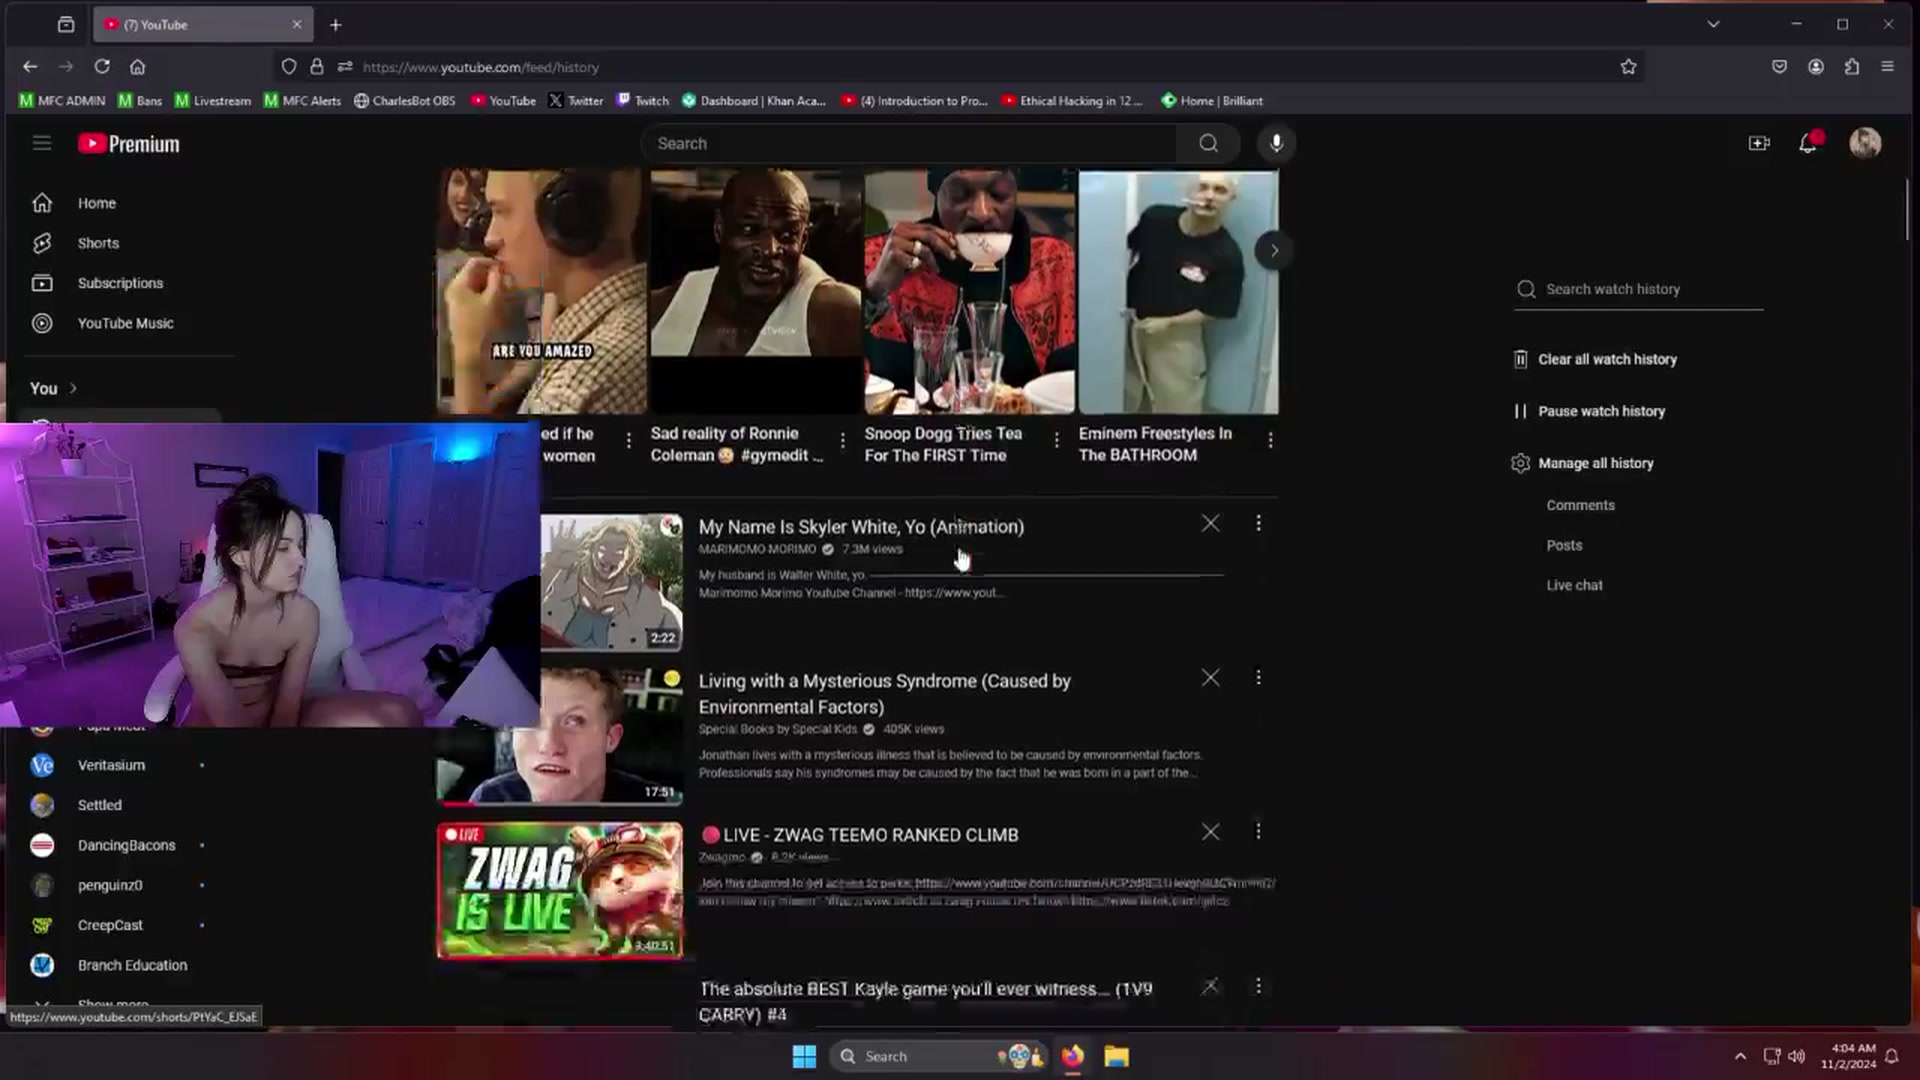Remove Skyler White video from history
The height and width of the screenshot is (1080, 1920).
(1210, 523)
